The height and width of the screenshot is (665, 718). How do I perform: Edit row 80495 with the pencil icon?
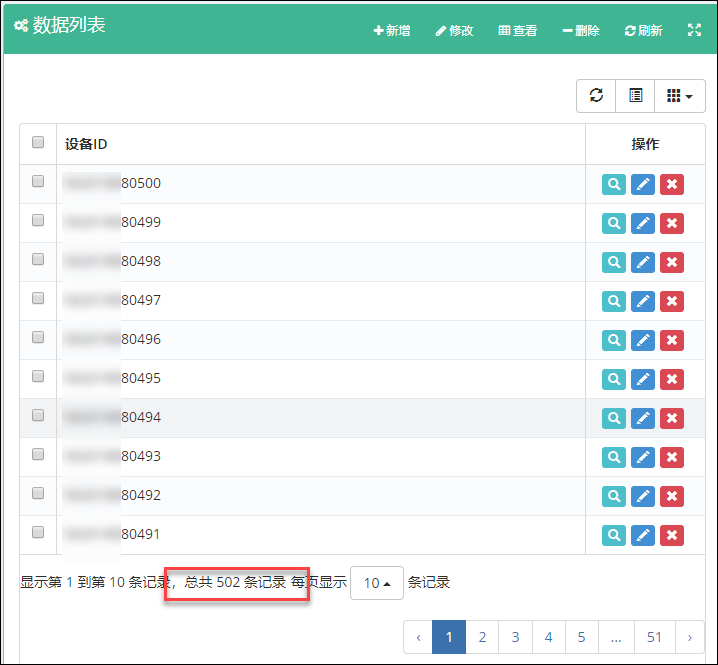(643, 379)
